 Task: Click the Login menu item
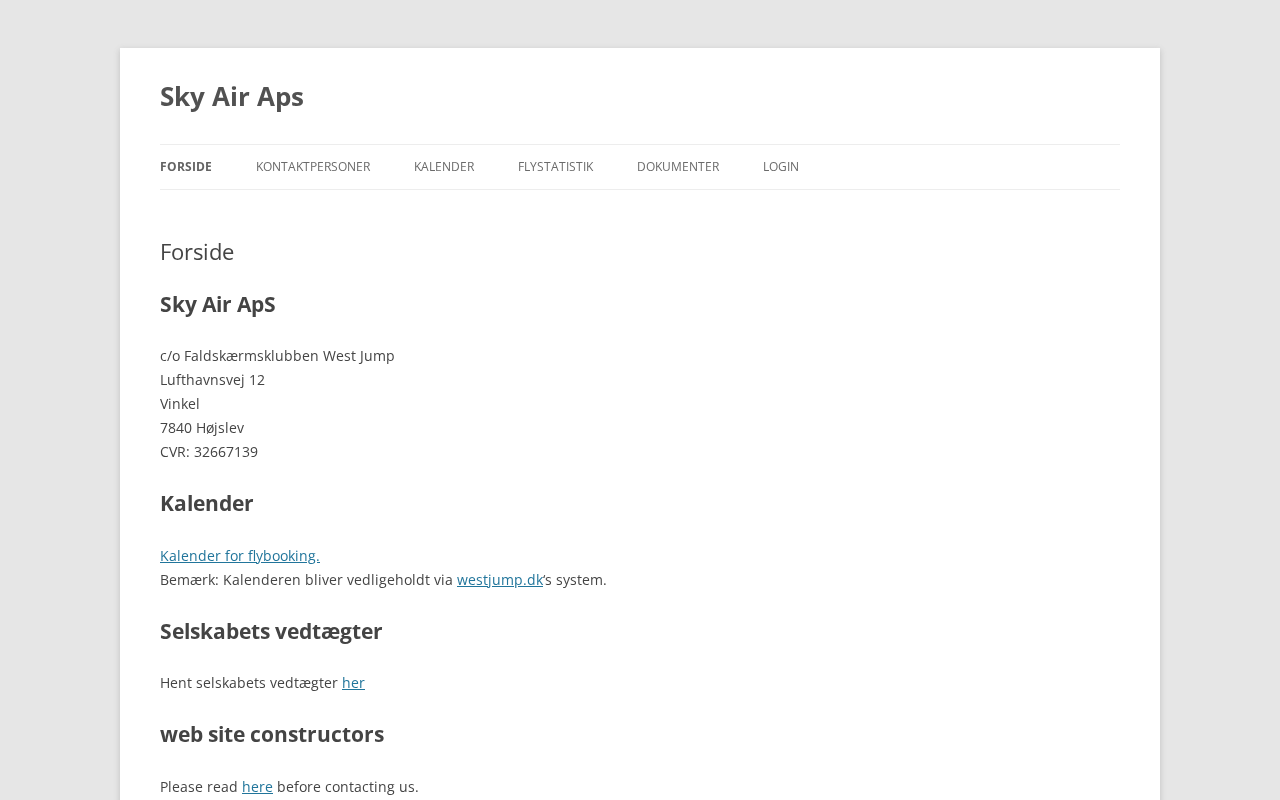[x=781, y=167]
